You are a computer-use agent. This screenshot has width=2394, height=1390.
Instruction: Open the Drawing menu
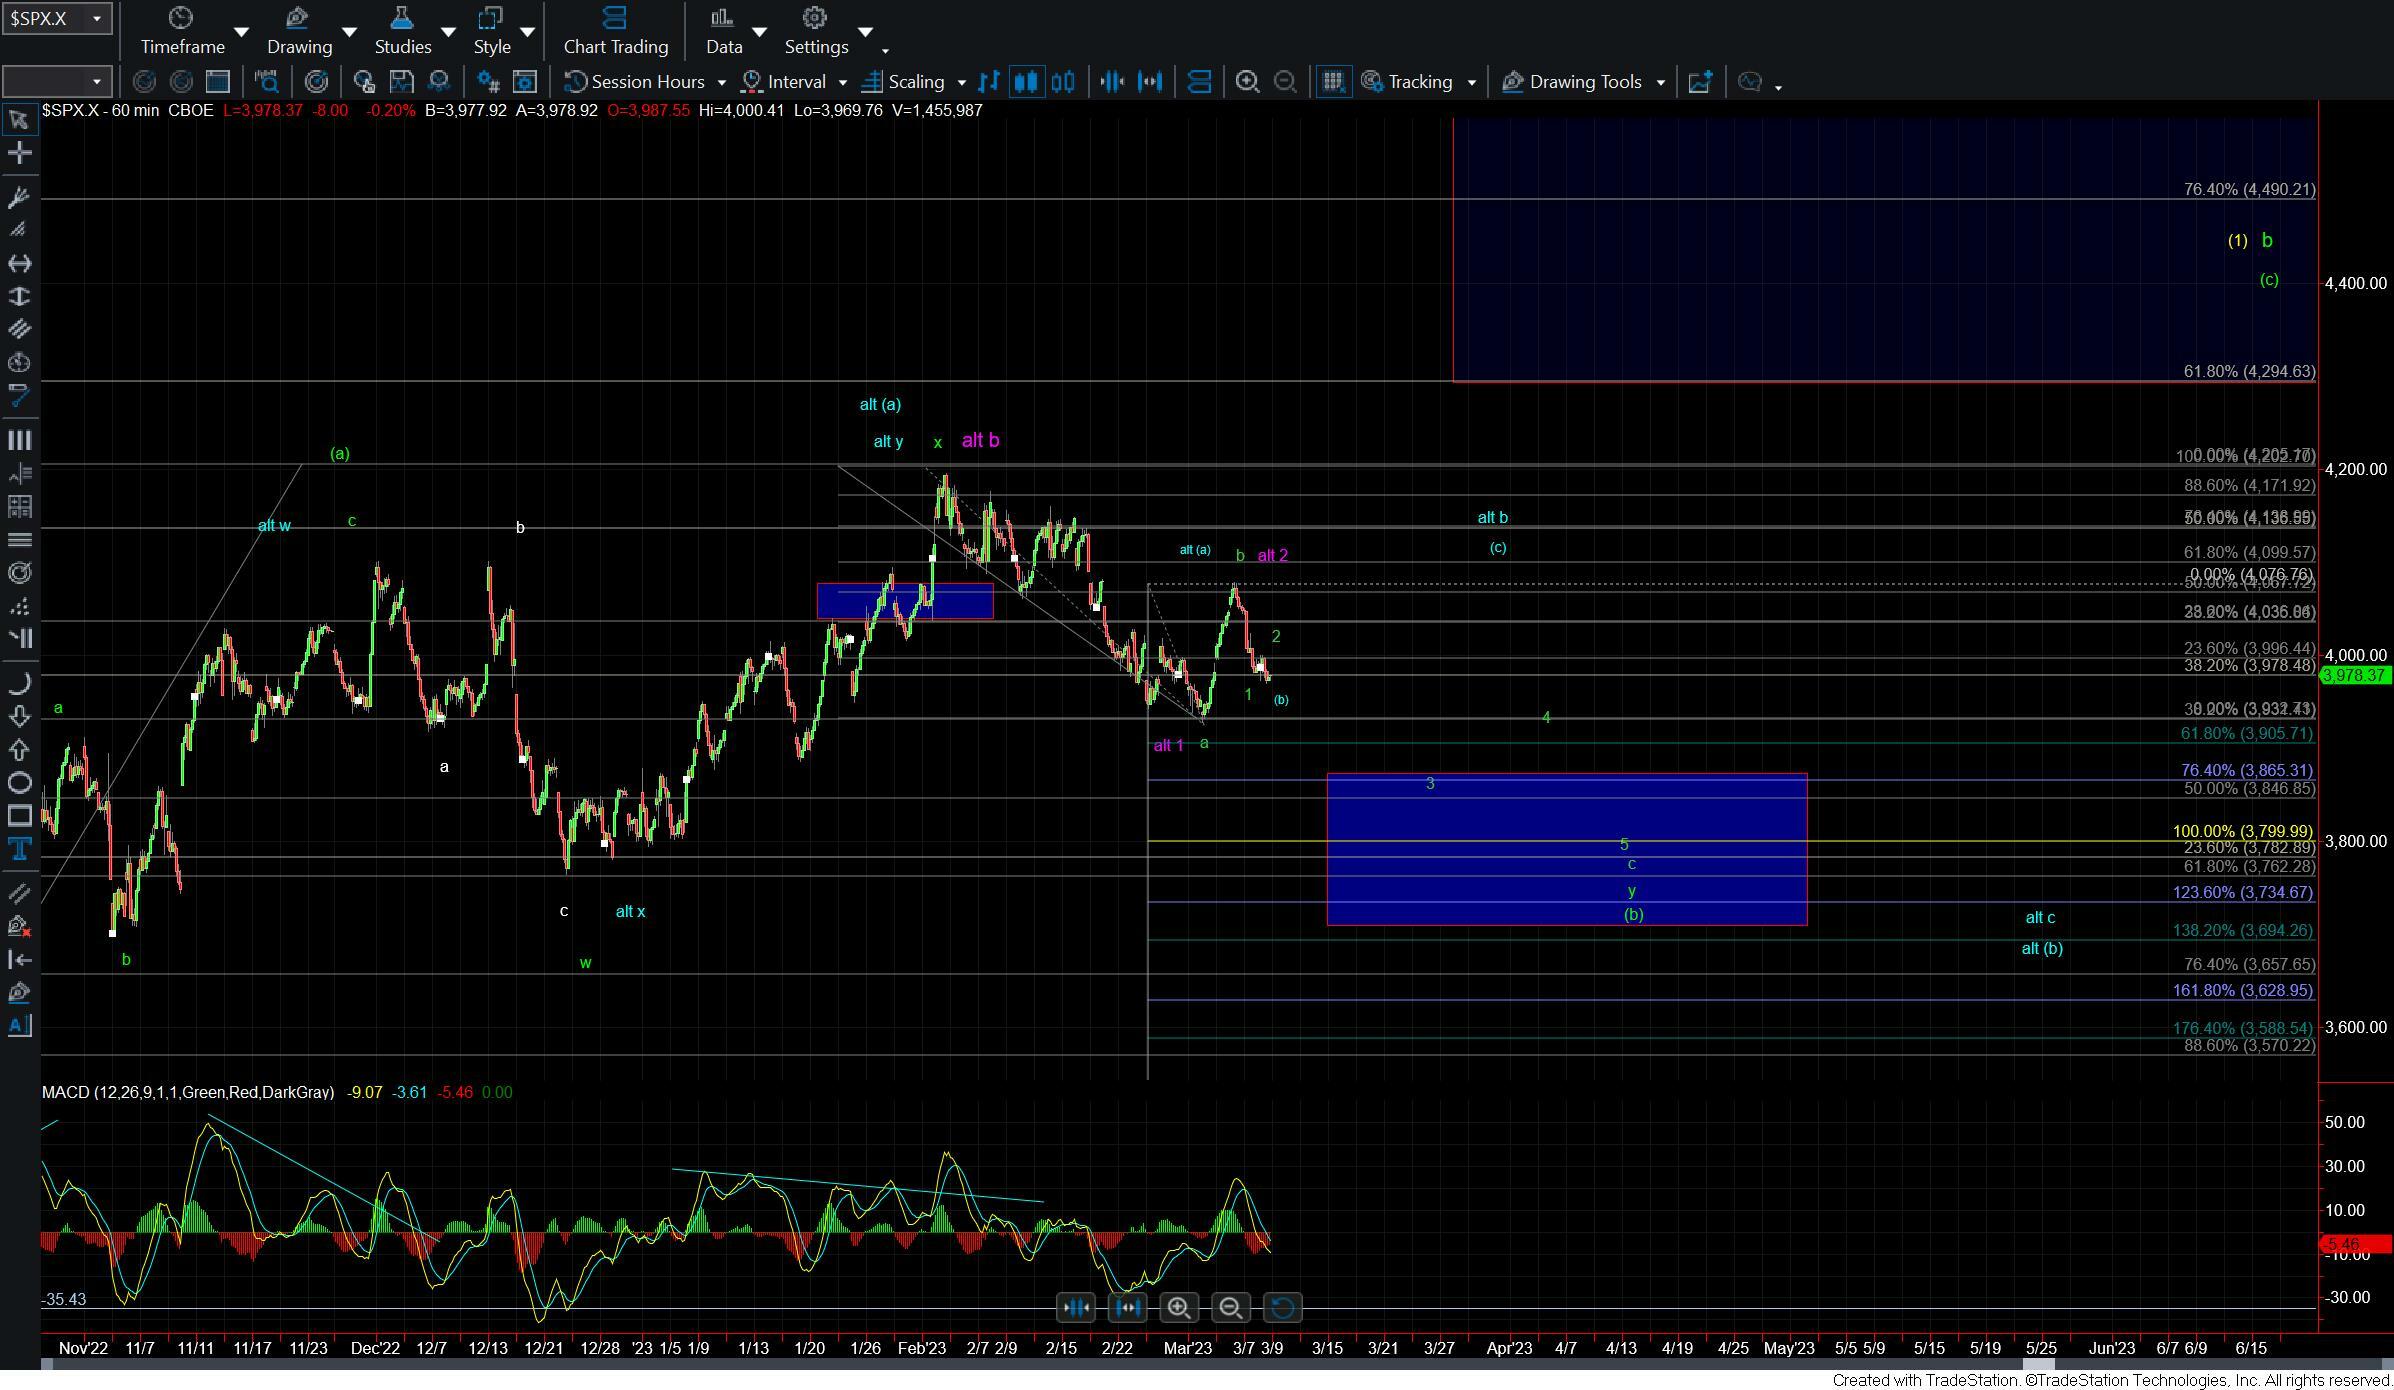[x=299, y=32]
